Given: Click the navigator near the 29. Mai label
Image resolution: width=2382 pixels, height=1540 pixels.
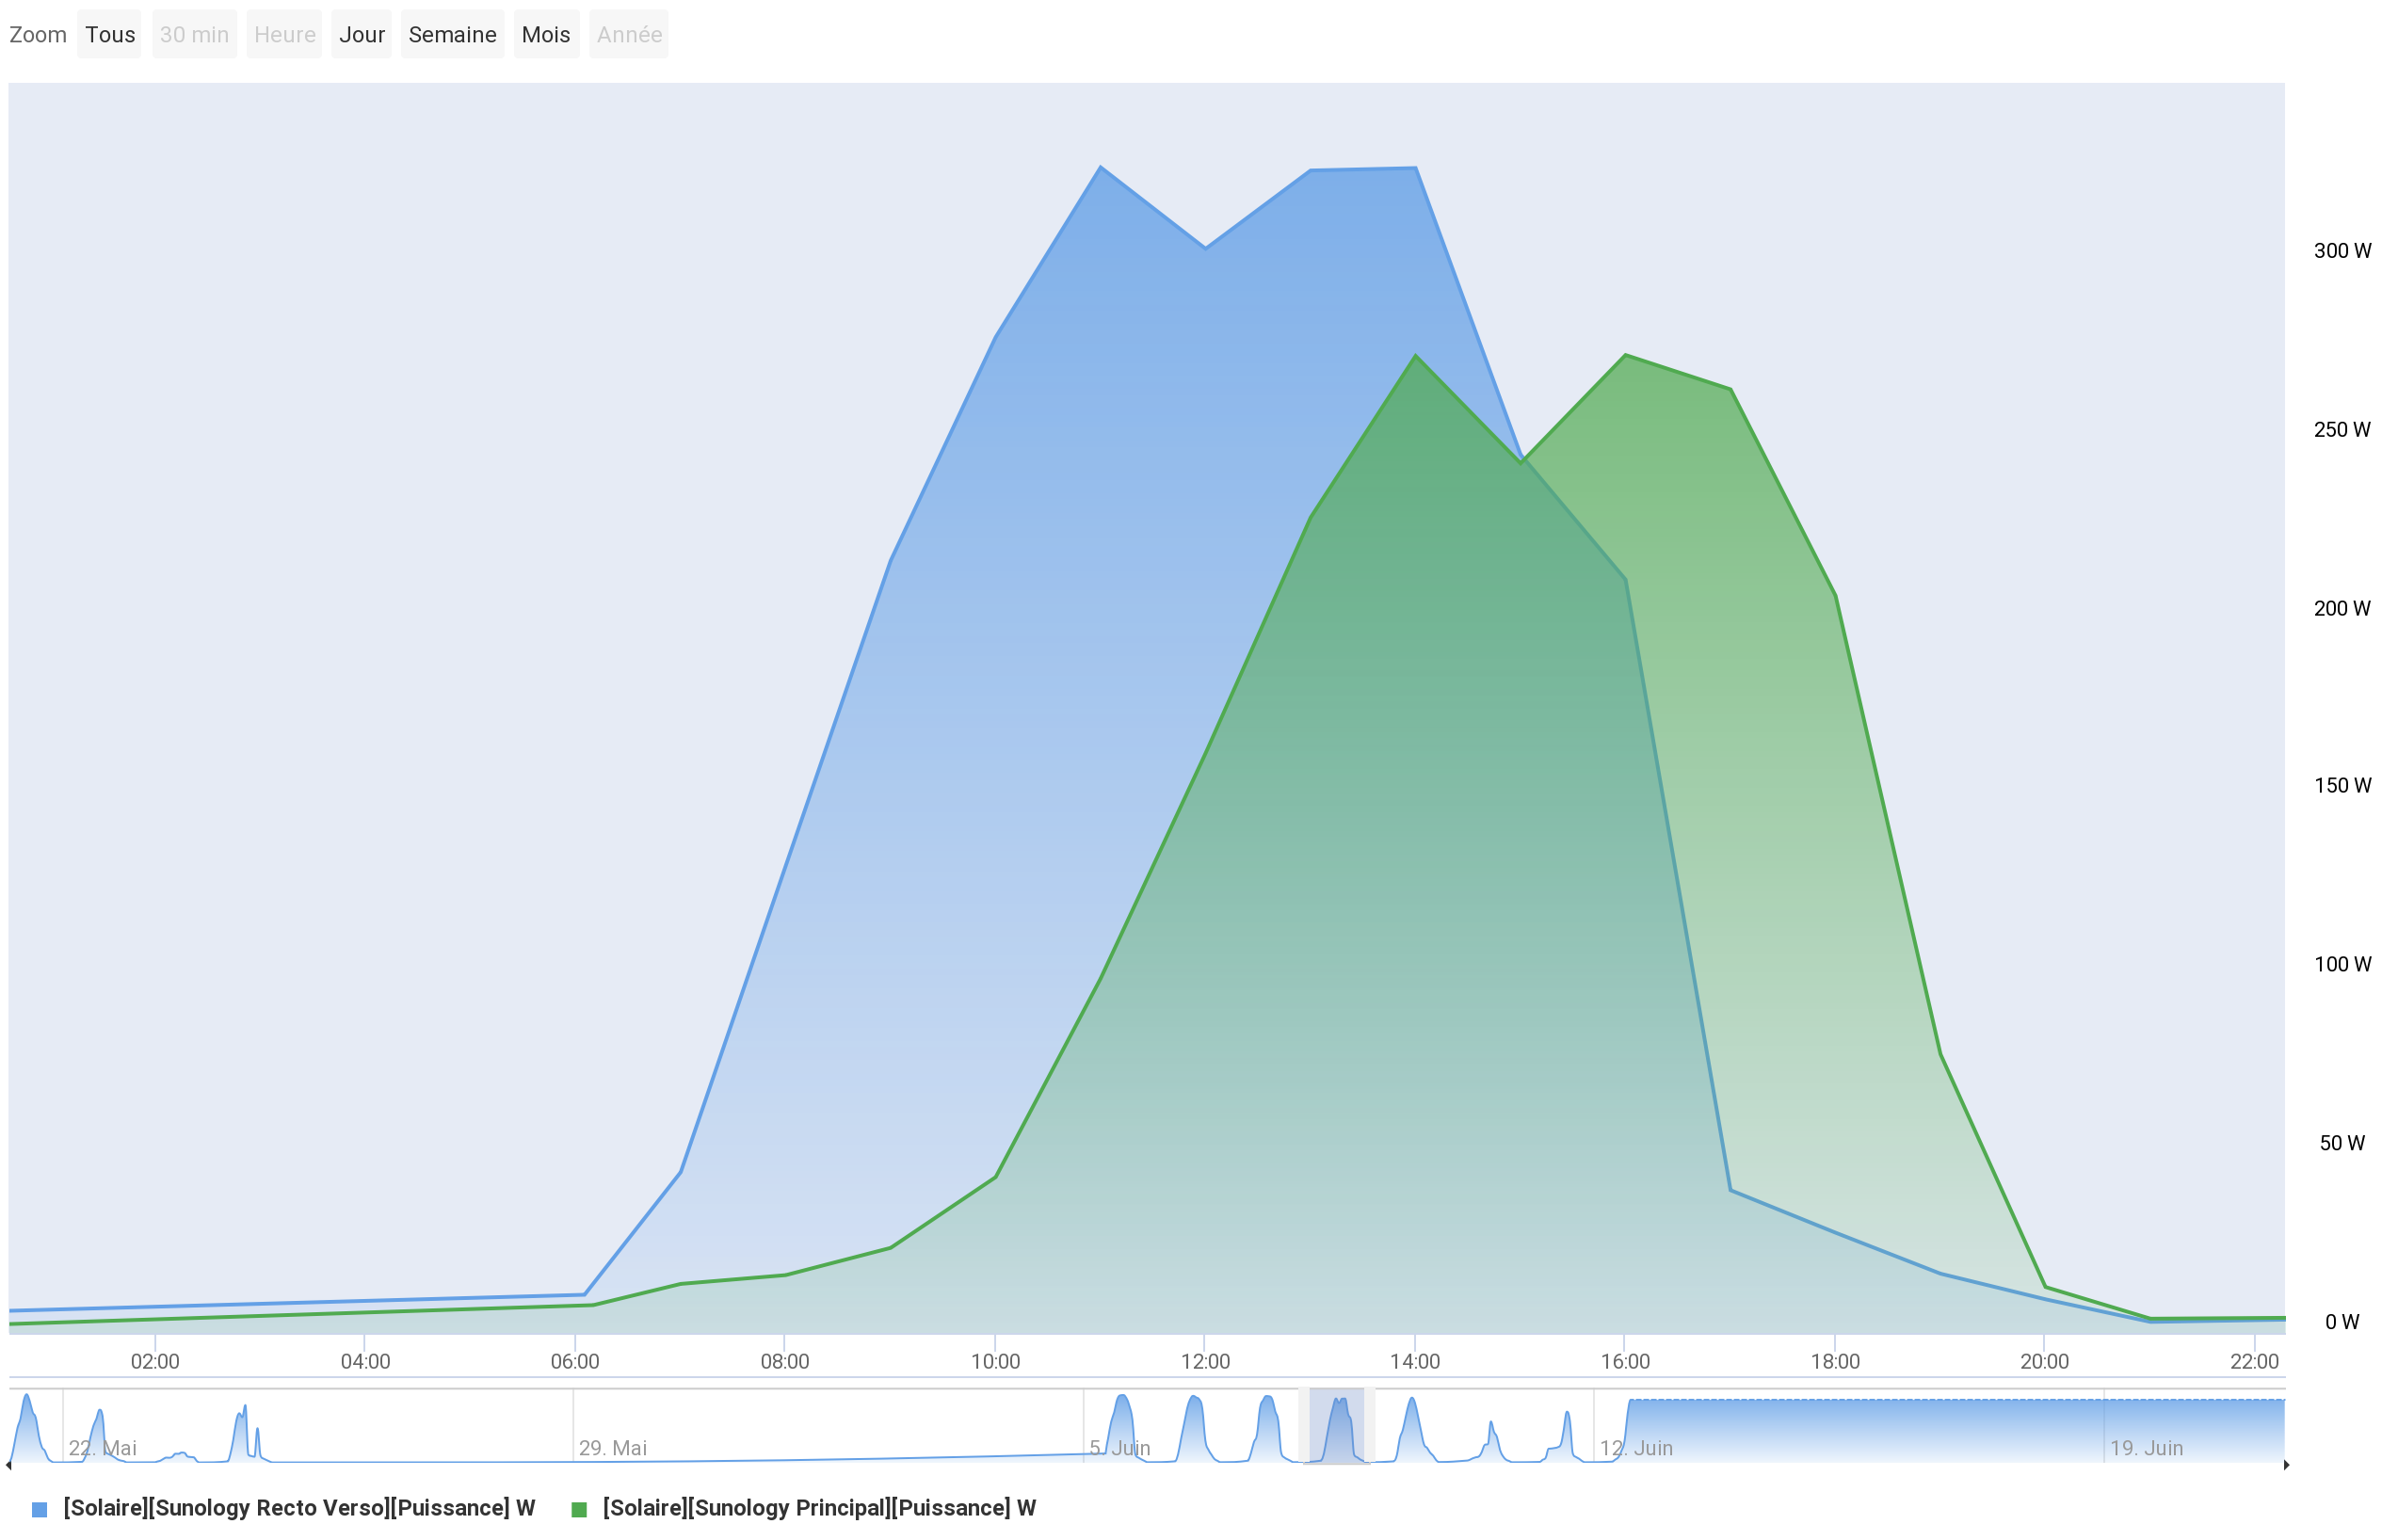Looking at the screenshot, I should [x=612, y=1447].
